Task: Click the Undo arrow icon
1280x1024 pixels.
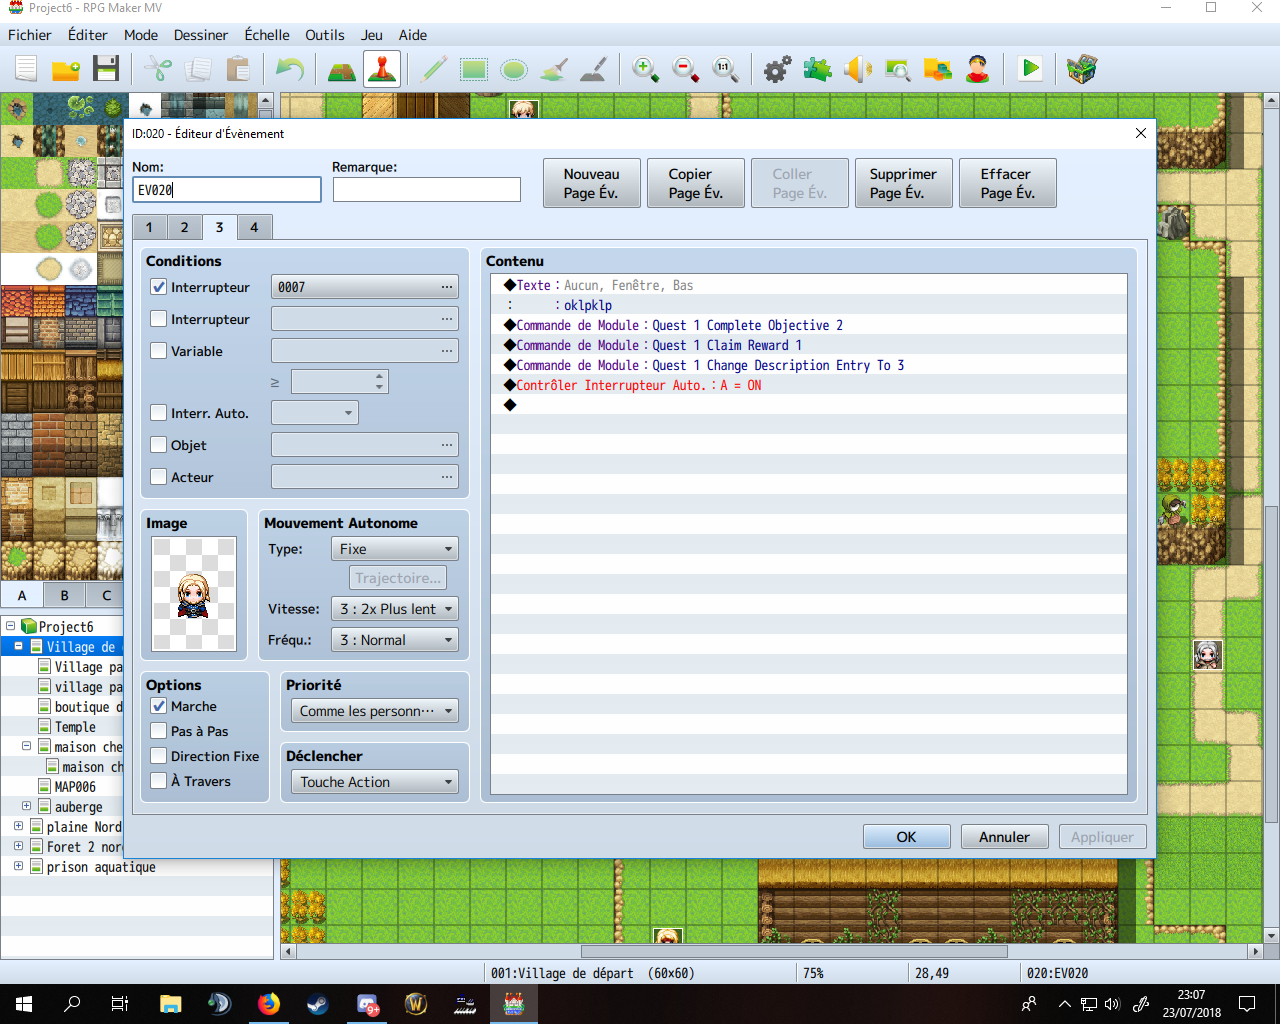Action: (290, 69)
